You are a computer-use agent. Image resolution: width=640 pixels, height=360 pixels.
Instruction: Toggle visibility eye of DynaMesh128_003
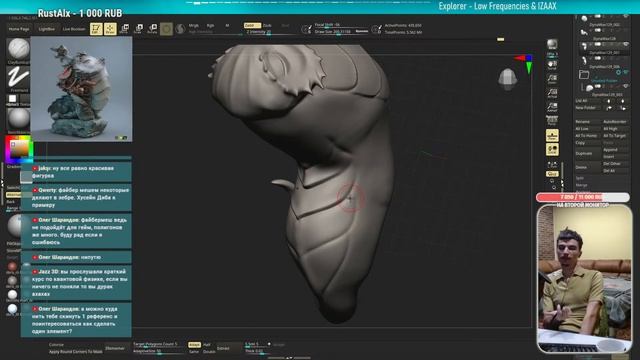pyautogui.click(x=625, y=86)
